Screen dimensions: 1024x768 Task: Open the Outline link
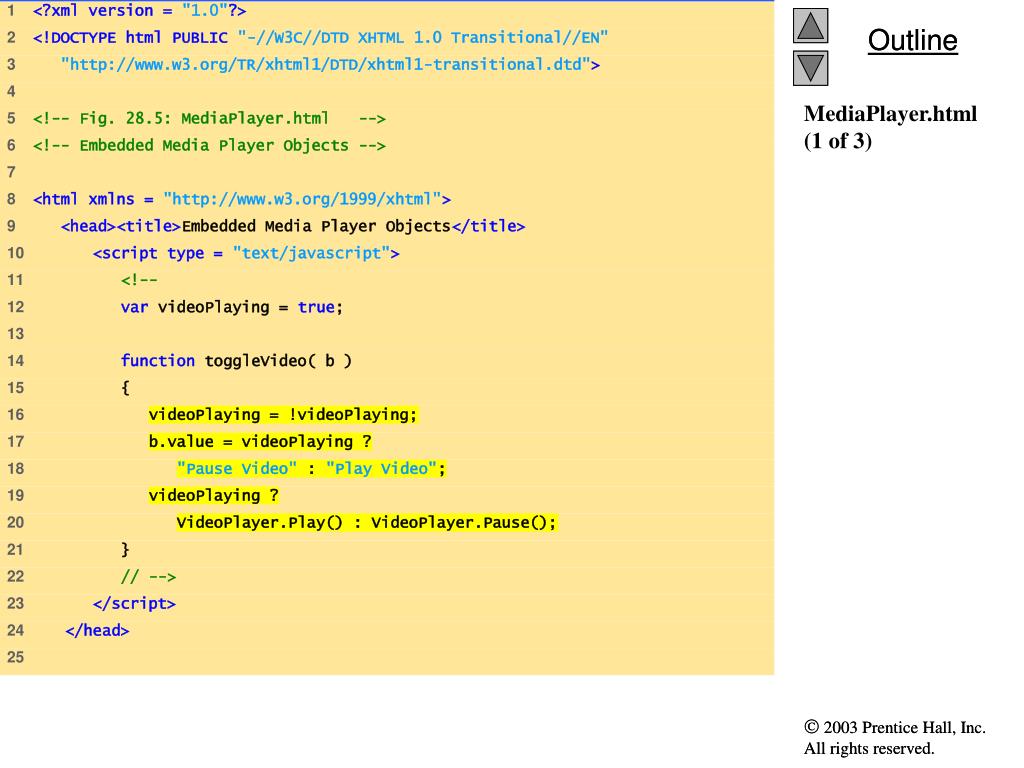912,40
